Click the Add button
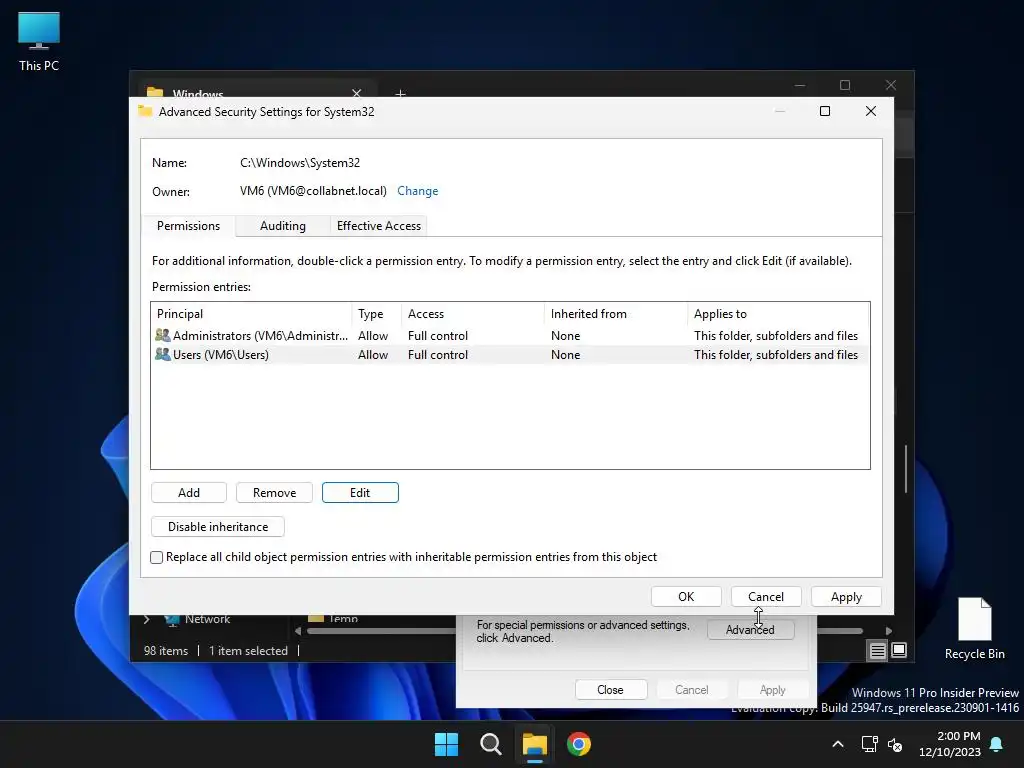 189,492
